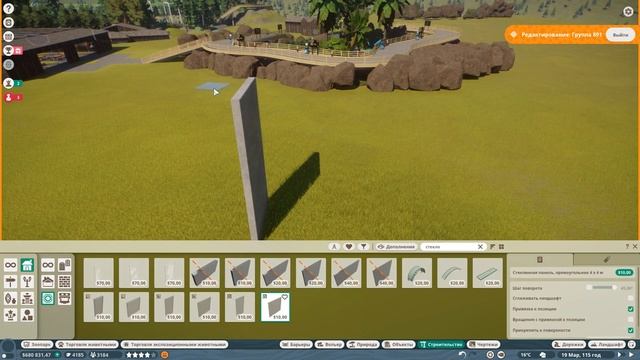Uncheck Привязка к позиции checkbox
Screen dimensions: 640x360
pyautogui.click(x=631, y=309)
